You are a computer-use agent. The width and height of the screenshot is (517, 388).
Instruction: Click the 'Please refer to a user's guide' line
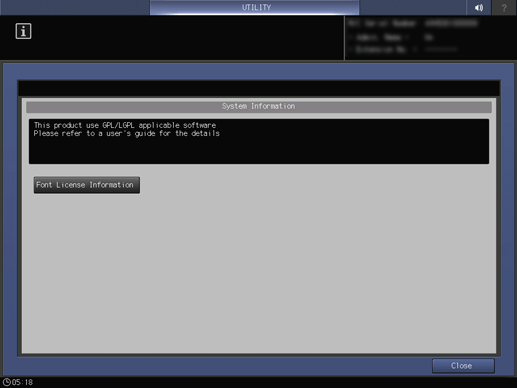coord(127,134)
